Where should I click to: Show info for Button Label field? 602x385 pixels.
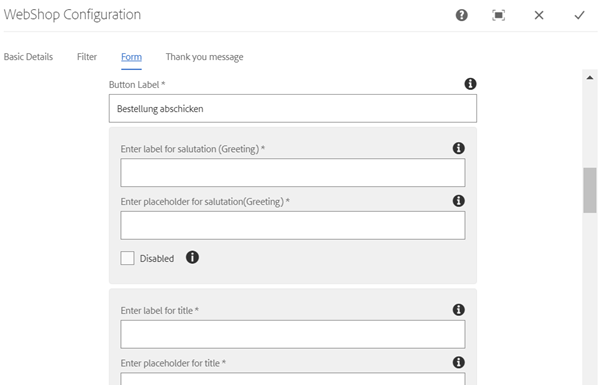[470, 84]
